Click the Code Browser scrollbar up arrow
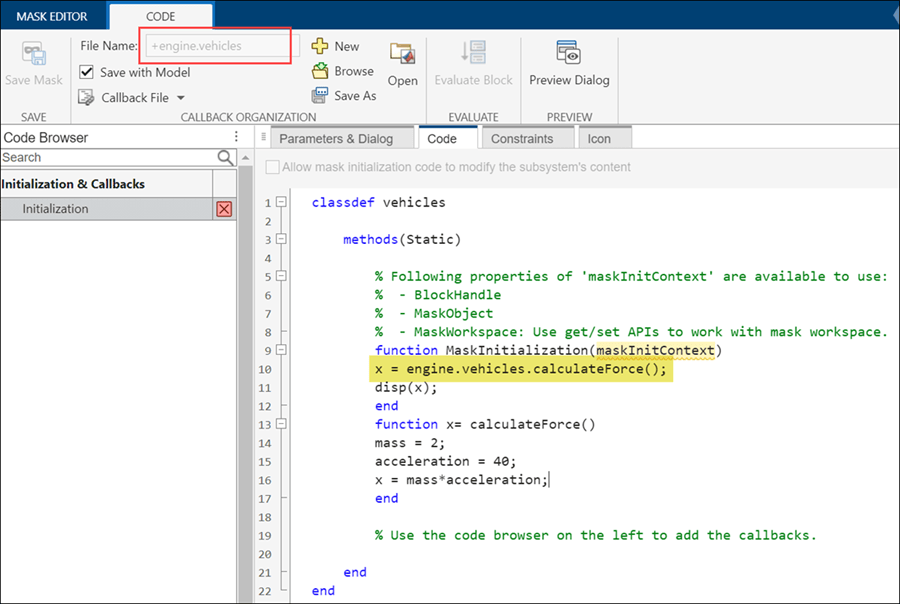Viewport: 900px width, 604px height. pyautogui.click(x=246, y=157)
